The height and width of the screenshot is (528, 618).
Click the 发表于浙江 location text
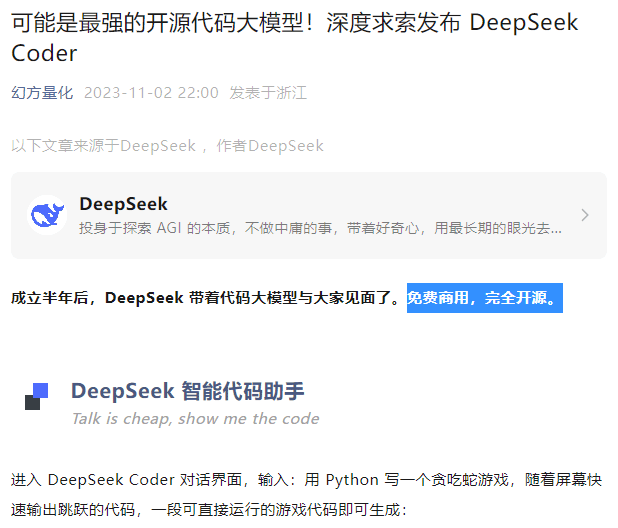coord(268,93)
